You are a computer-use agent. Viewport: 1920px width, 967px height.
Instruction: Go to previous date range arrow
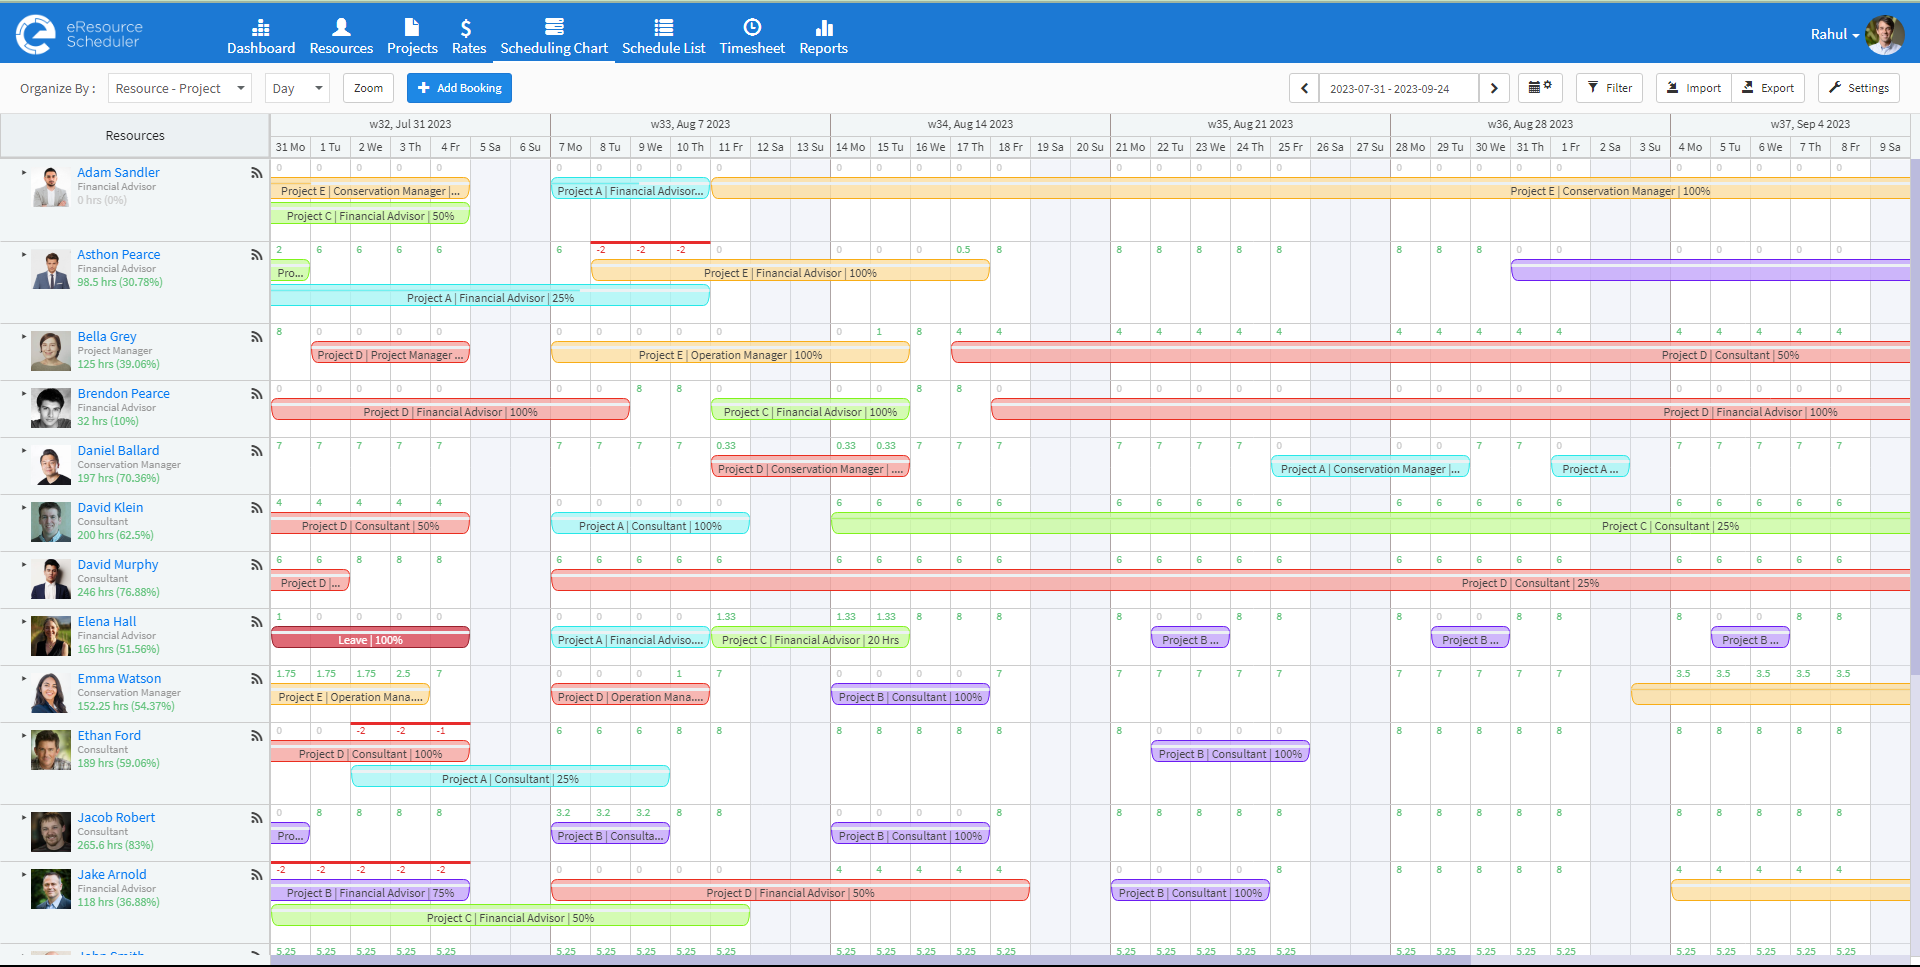point(1304,88)
